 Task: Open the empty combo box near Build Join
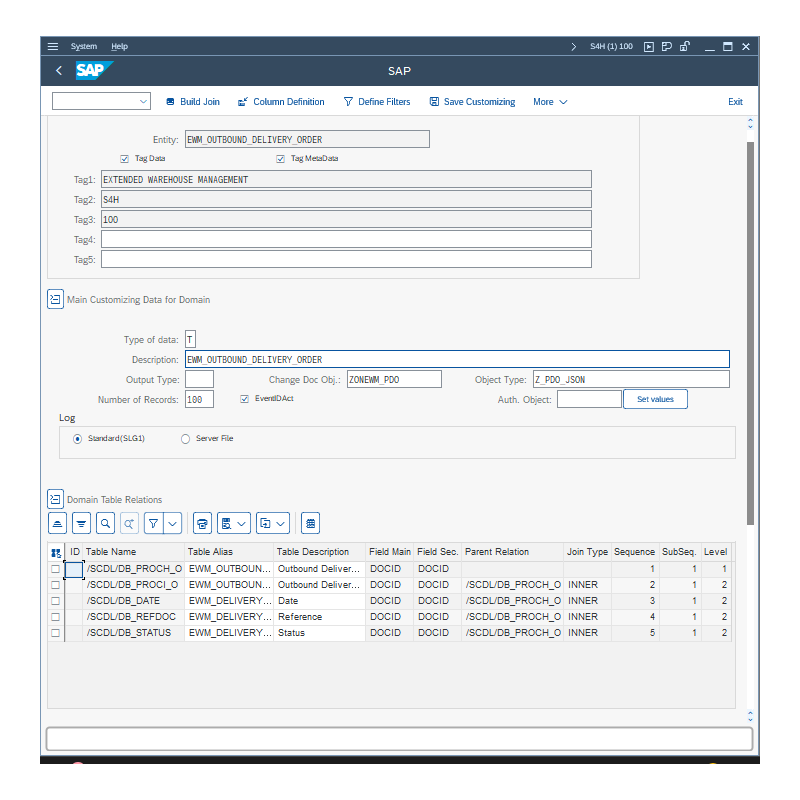100,101
